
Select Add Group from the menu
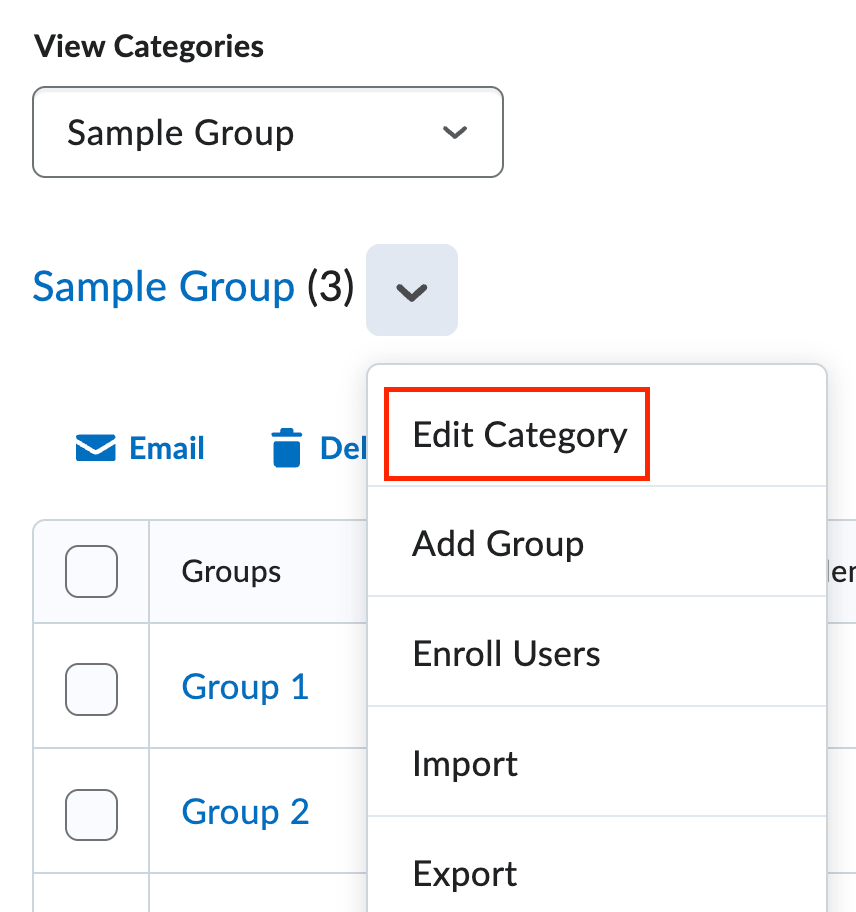(497, 543)
